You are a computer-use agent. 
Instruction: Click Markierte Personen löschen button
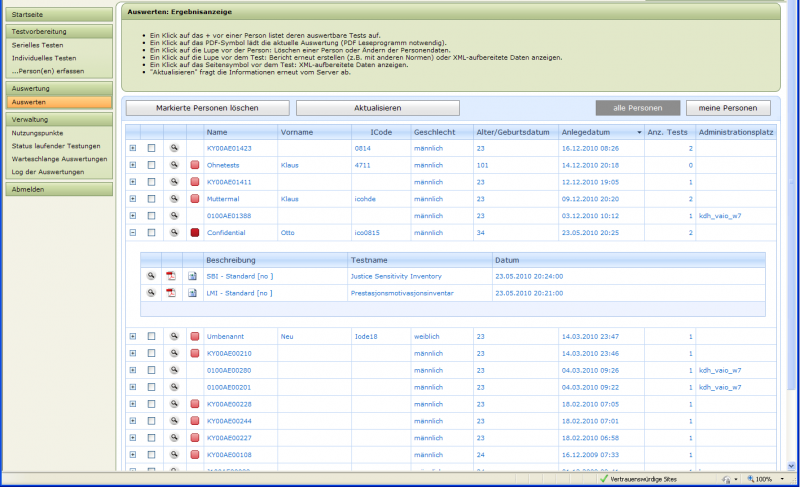click(x=207, y=107)
